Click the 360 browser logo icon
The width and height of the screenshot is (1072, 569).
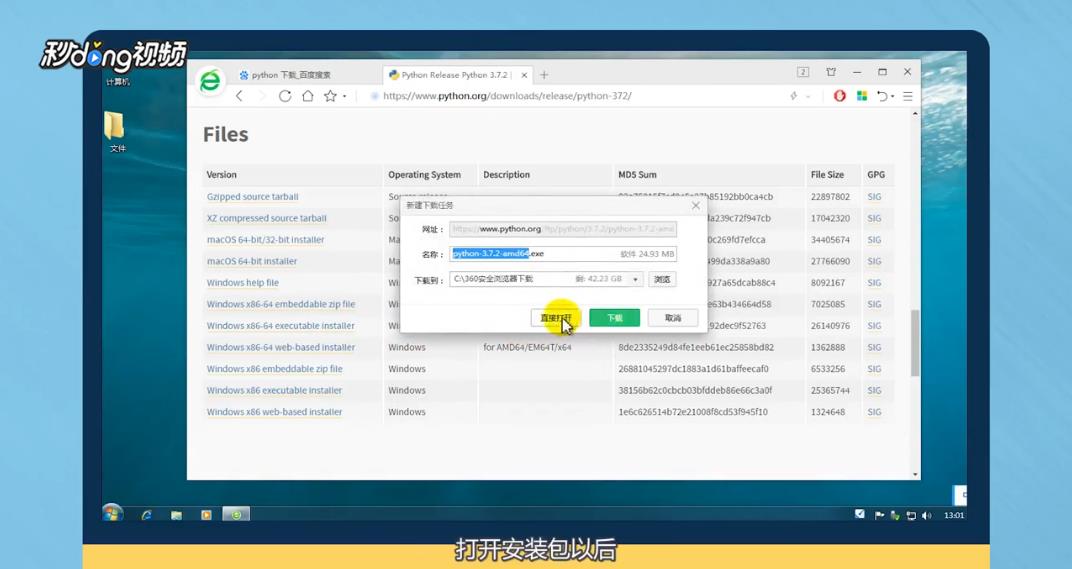click(x=210, y=81)
